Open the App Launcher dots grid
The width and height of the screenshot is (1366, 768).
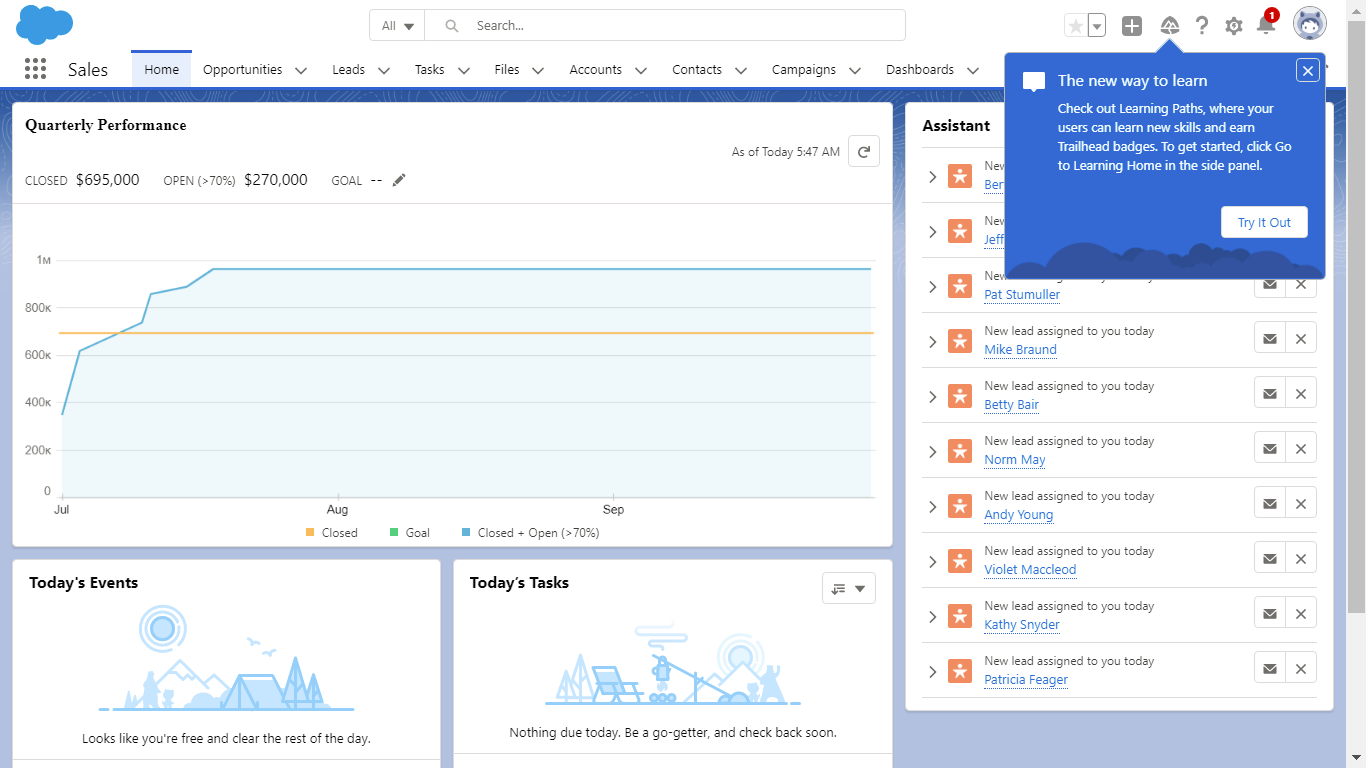[35, 69]
